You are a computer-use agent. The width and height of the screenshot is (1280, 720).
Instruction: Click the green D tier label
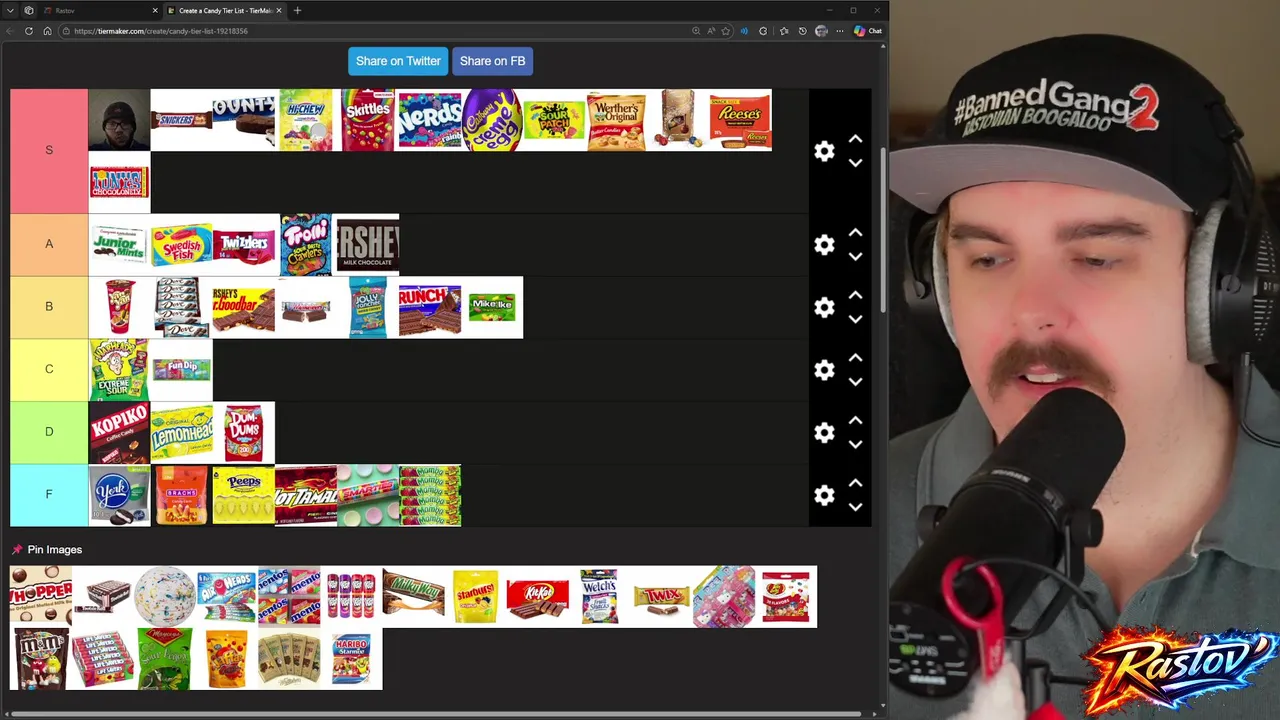point(49,432)
